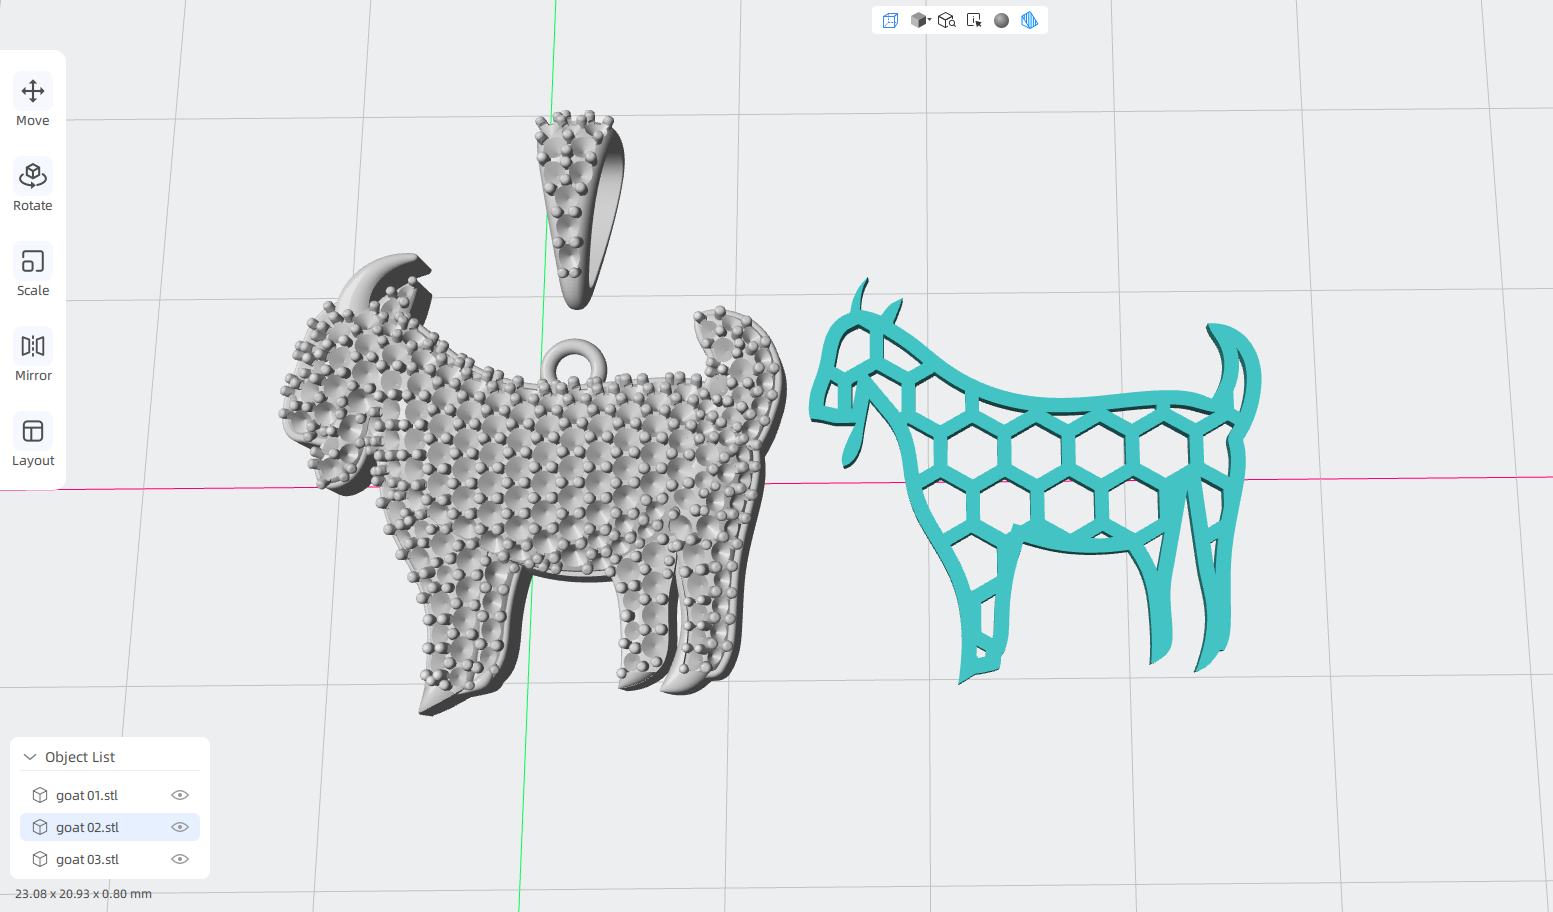Click the cube icon beside goat 01.stl
The height and width of the screenshot is (912, 1553).
[x=40, y=795]
